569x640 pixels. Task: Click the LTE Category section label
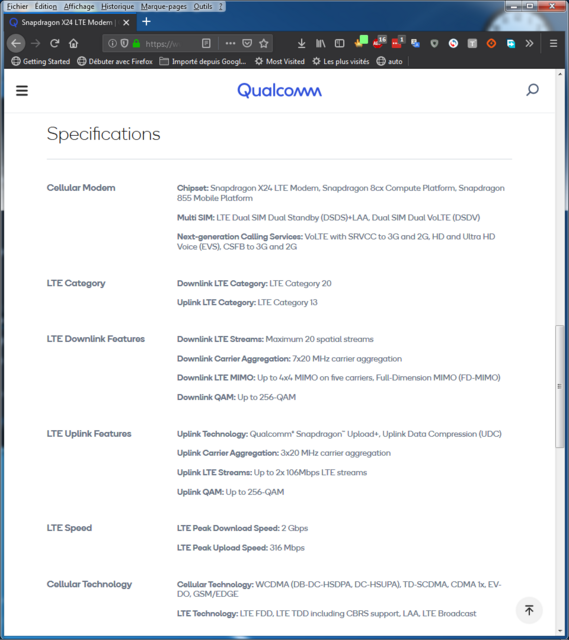pos(76,283)
